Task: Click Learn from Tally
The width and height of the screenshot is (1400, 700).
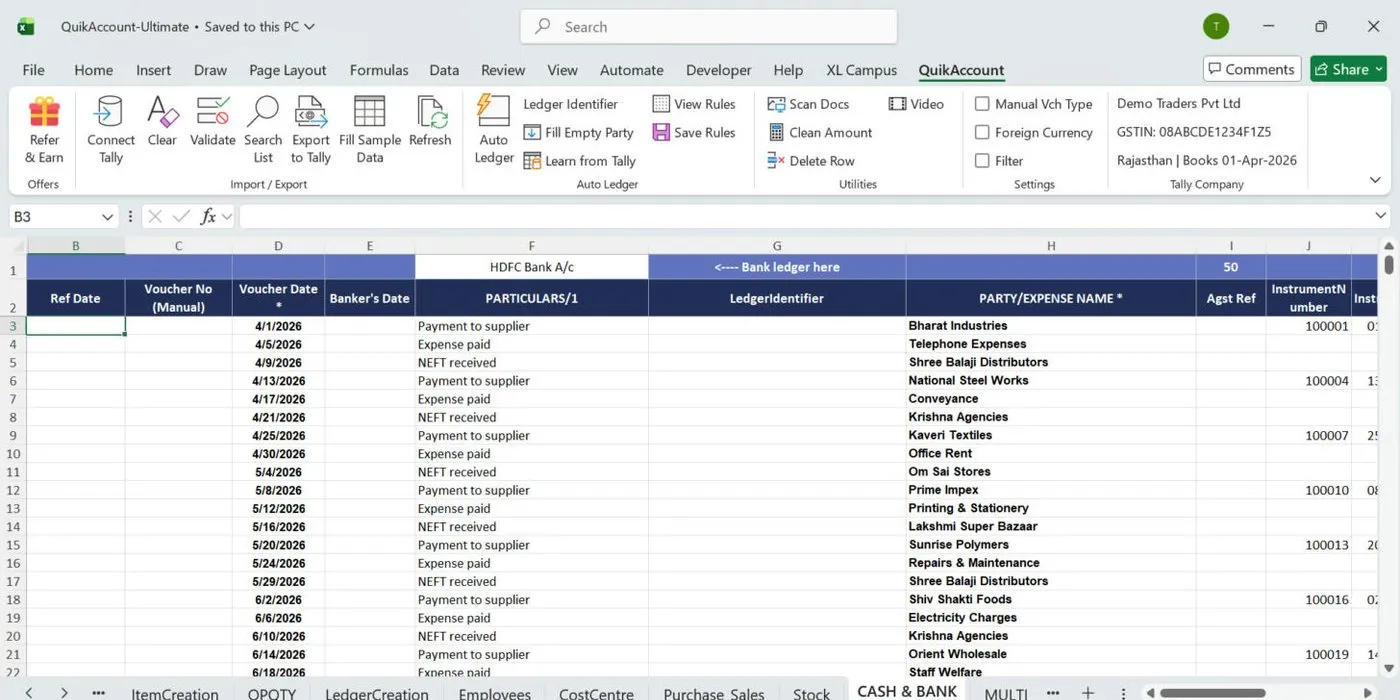Action: pos(578,161)
